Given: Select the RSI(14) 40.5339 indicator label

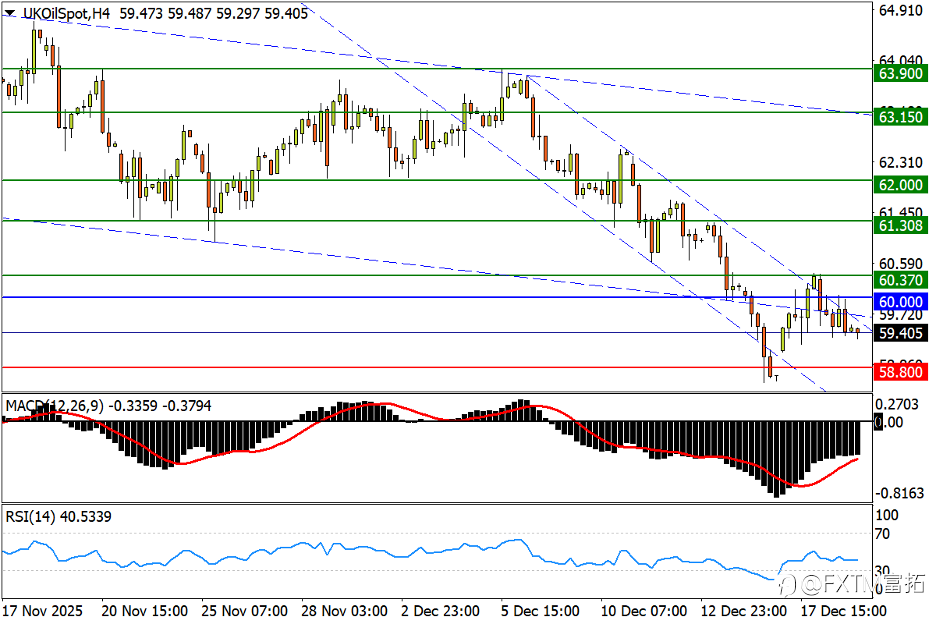Looking at the screenshot, I should tap(58, 517).
